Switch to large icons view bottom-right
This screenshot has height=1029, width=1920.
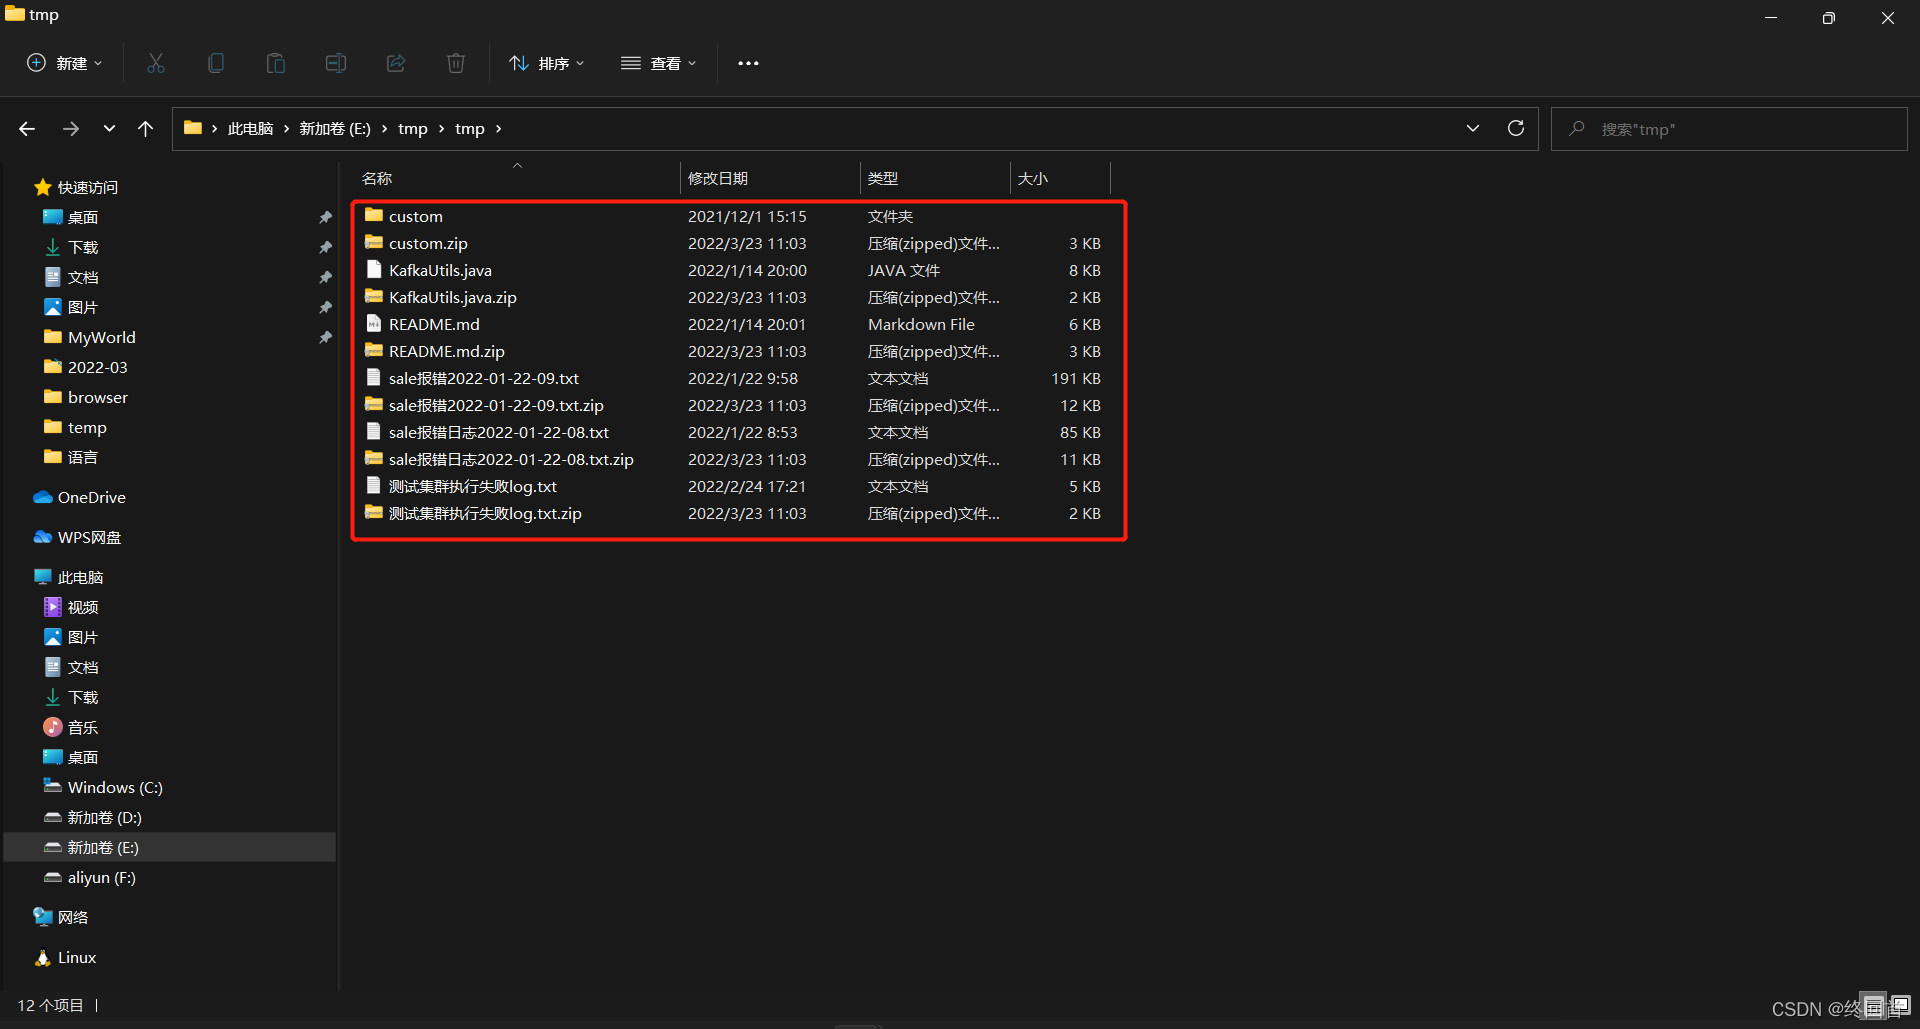[1900, 1005]
